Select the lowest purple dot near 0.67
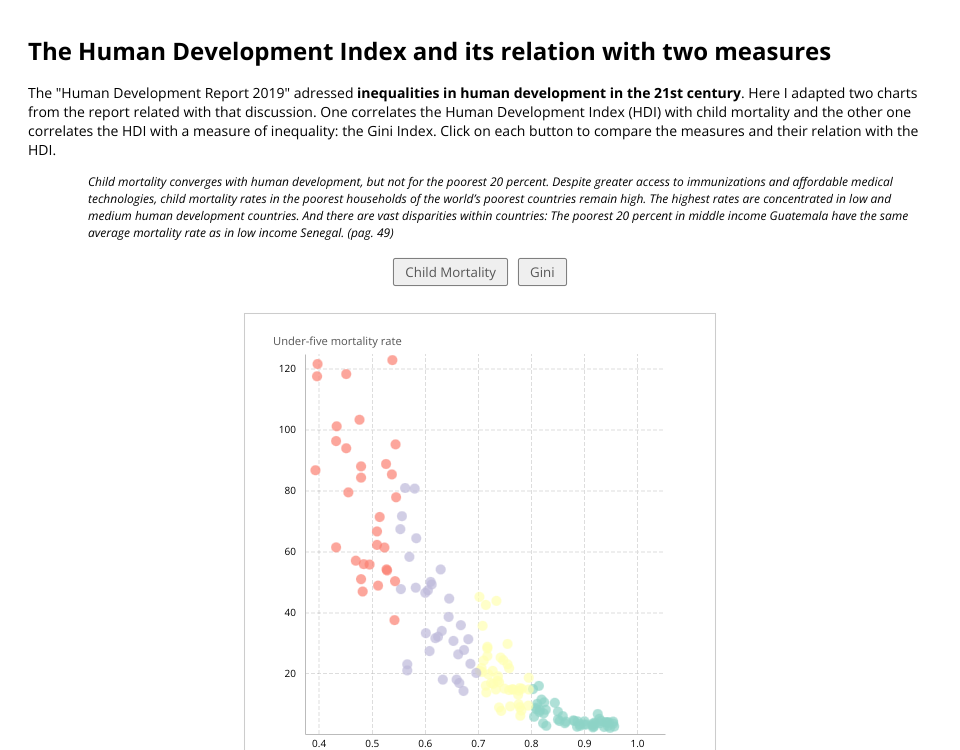This screenshot has height=750, width=960. (x=463, y=690)
